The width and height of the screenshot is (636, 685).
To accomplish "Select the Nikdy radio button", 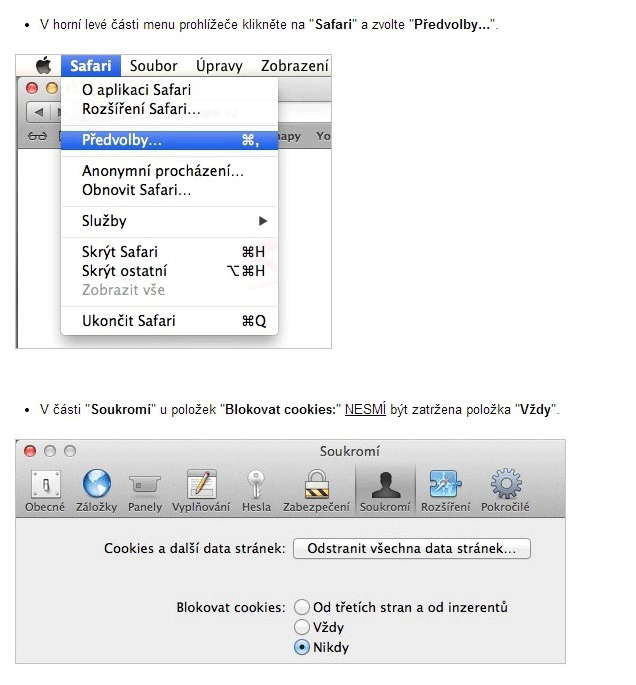I will (301, 647).
